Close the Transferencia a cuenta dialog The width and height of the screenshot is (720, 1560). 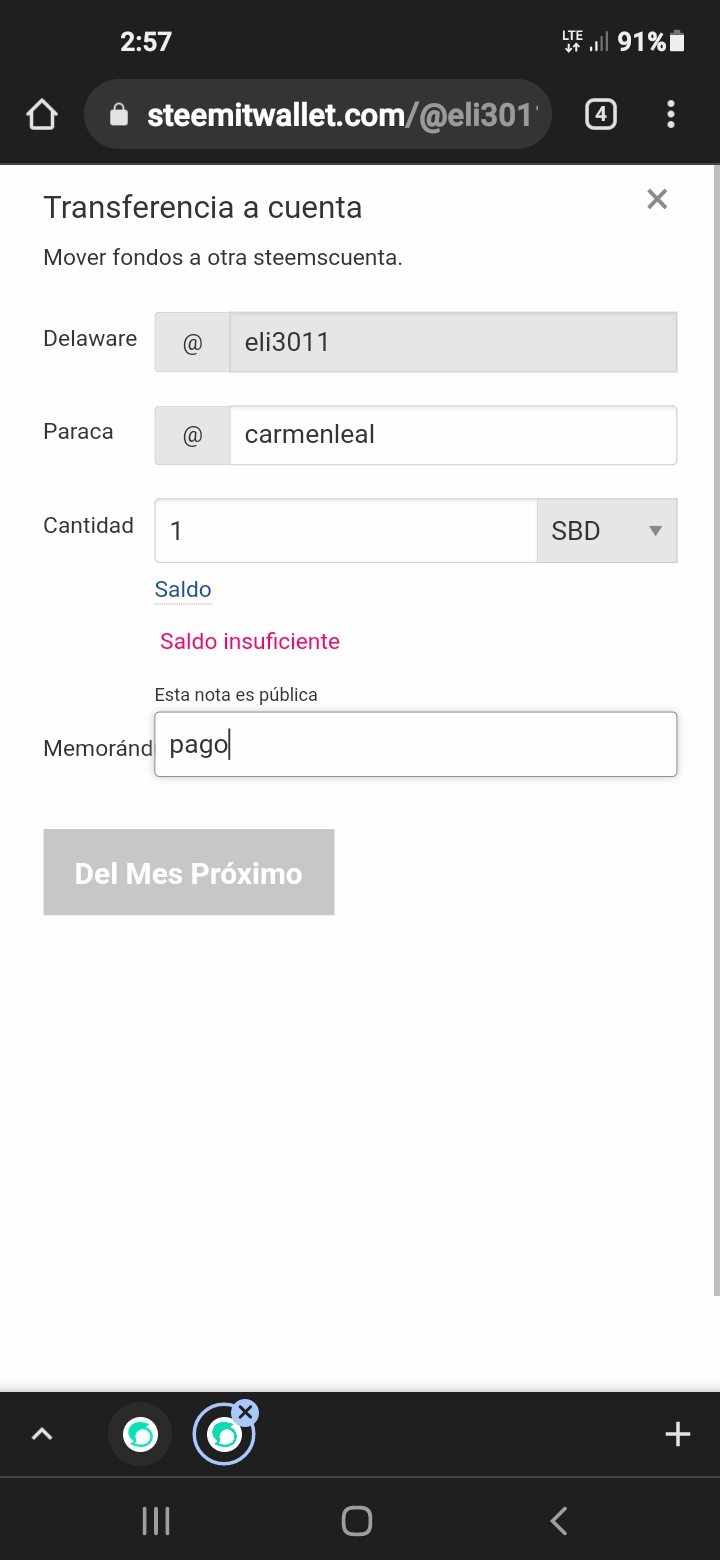pos(657,199)
